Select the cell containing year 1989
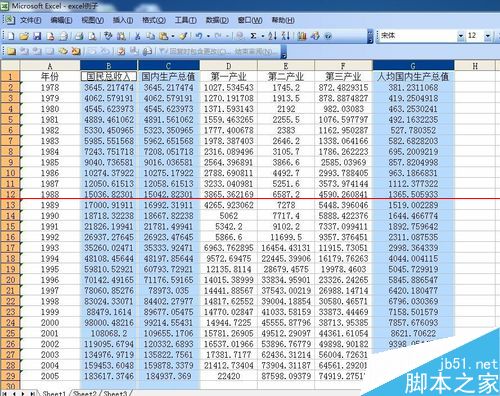Screen dimensions: 500x396 coord(50,205)
